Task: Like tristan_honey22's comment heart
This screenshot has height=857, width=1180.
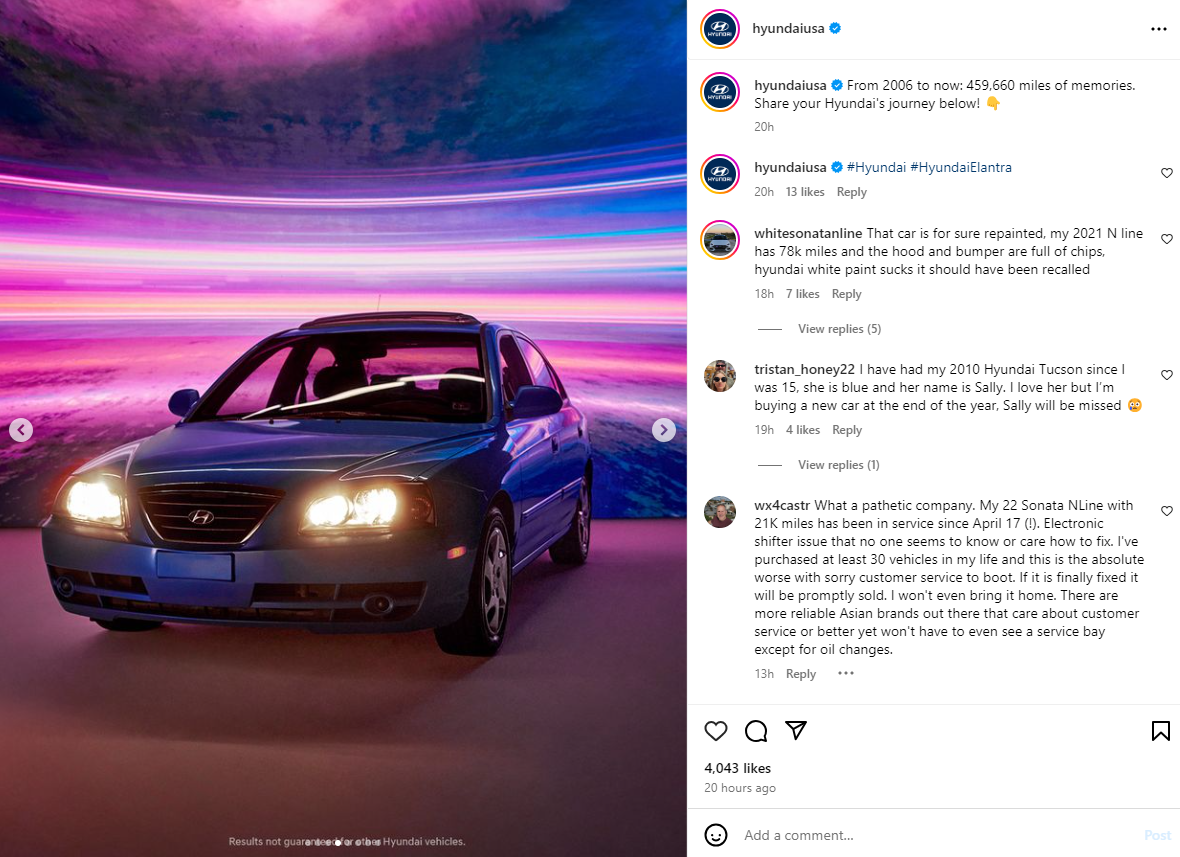Action: coord(1166,375)
